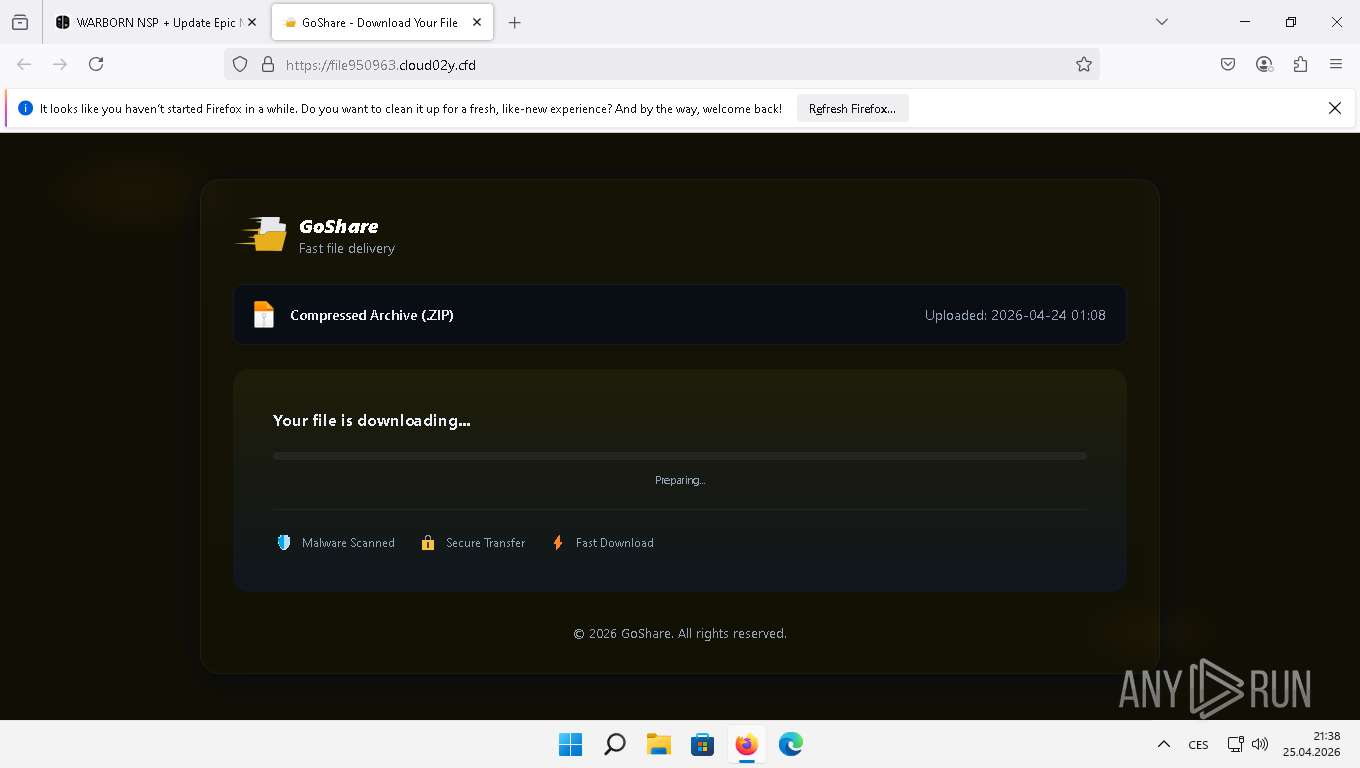1360x768 pixels.
Task: Click the Fast Download lightning icon
Action: pyautogui.click(x=558, y=543)
